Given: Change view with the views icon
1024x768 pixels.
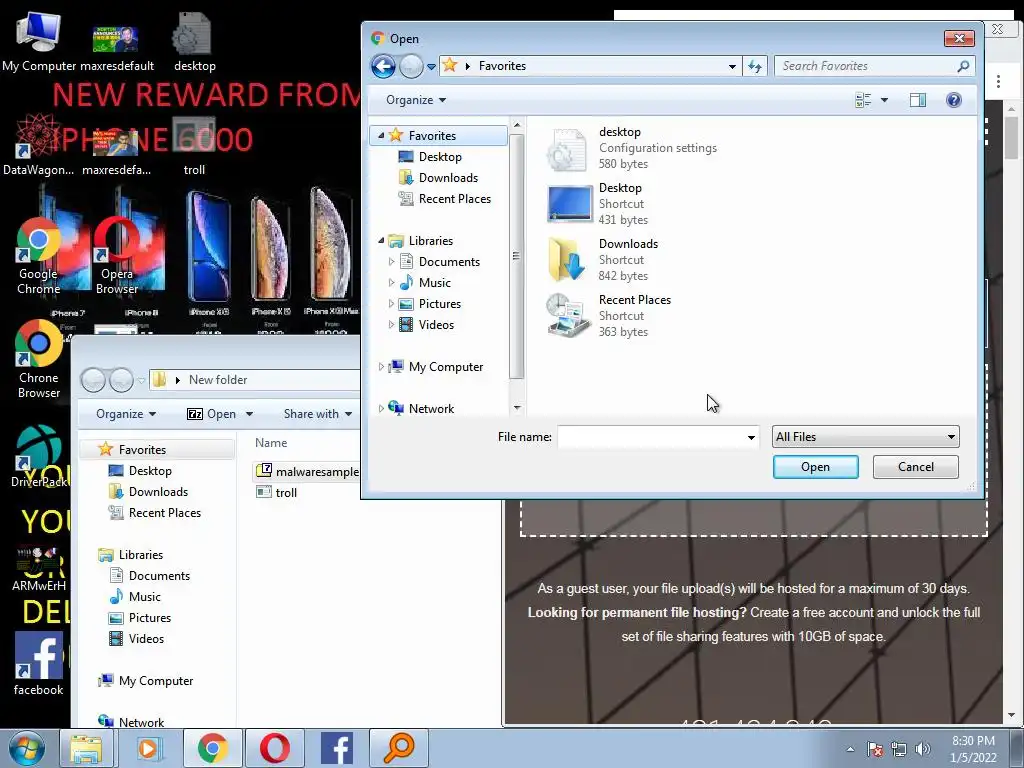Looking at the screenshot, I should click(863, 100).
